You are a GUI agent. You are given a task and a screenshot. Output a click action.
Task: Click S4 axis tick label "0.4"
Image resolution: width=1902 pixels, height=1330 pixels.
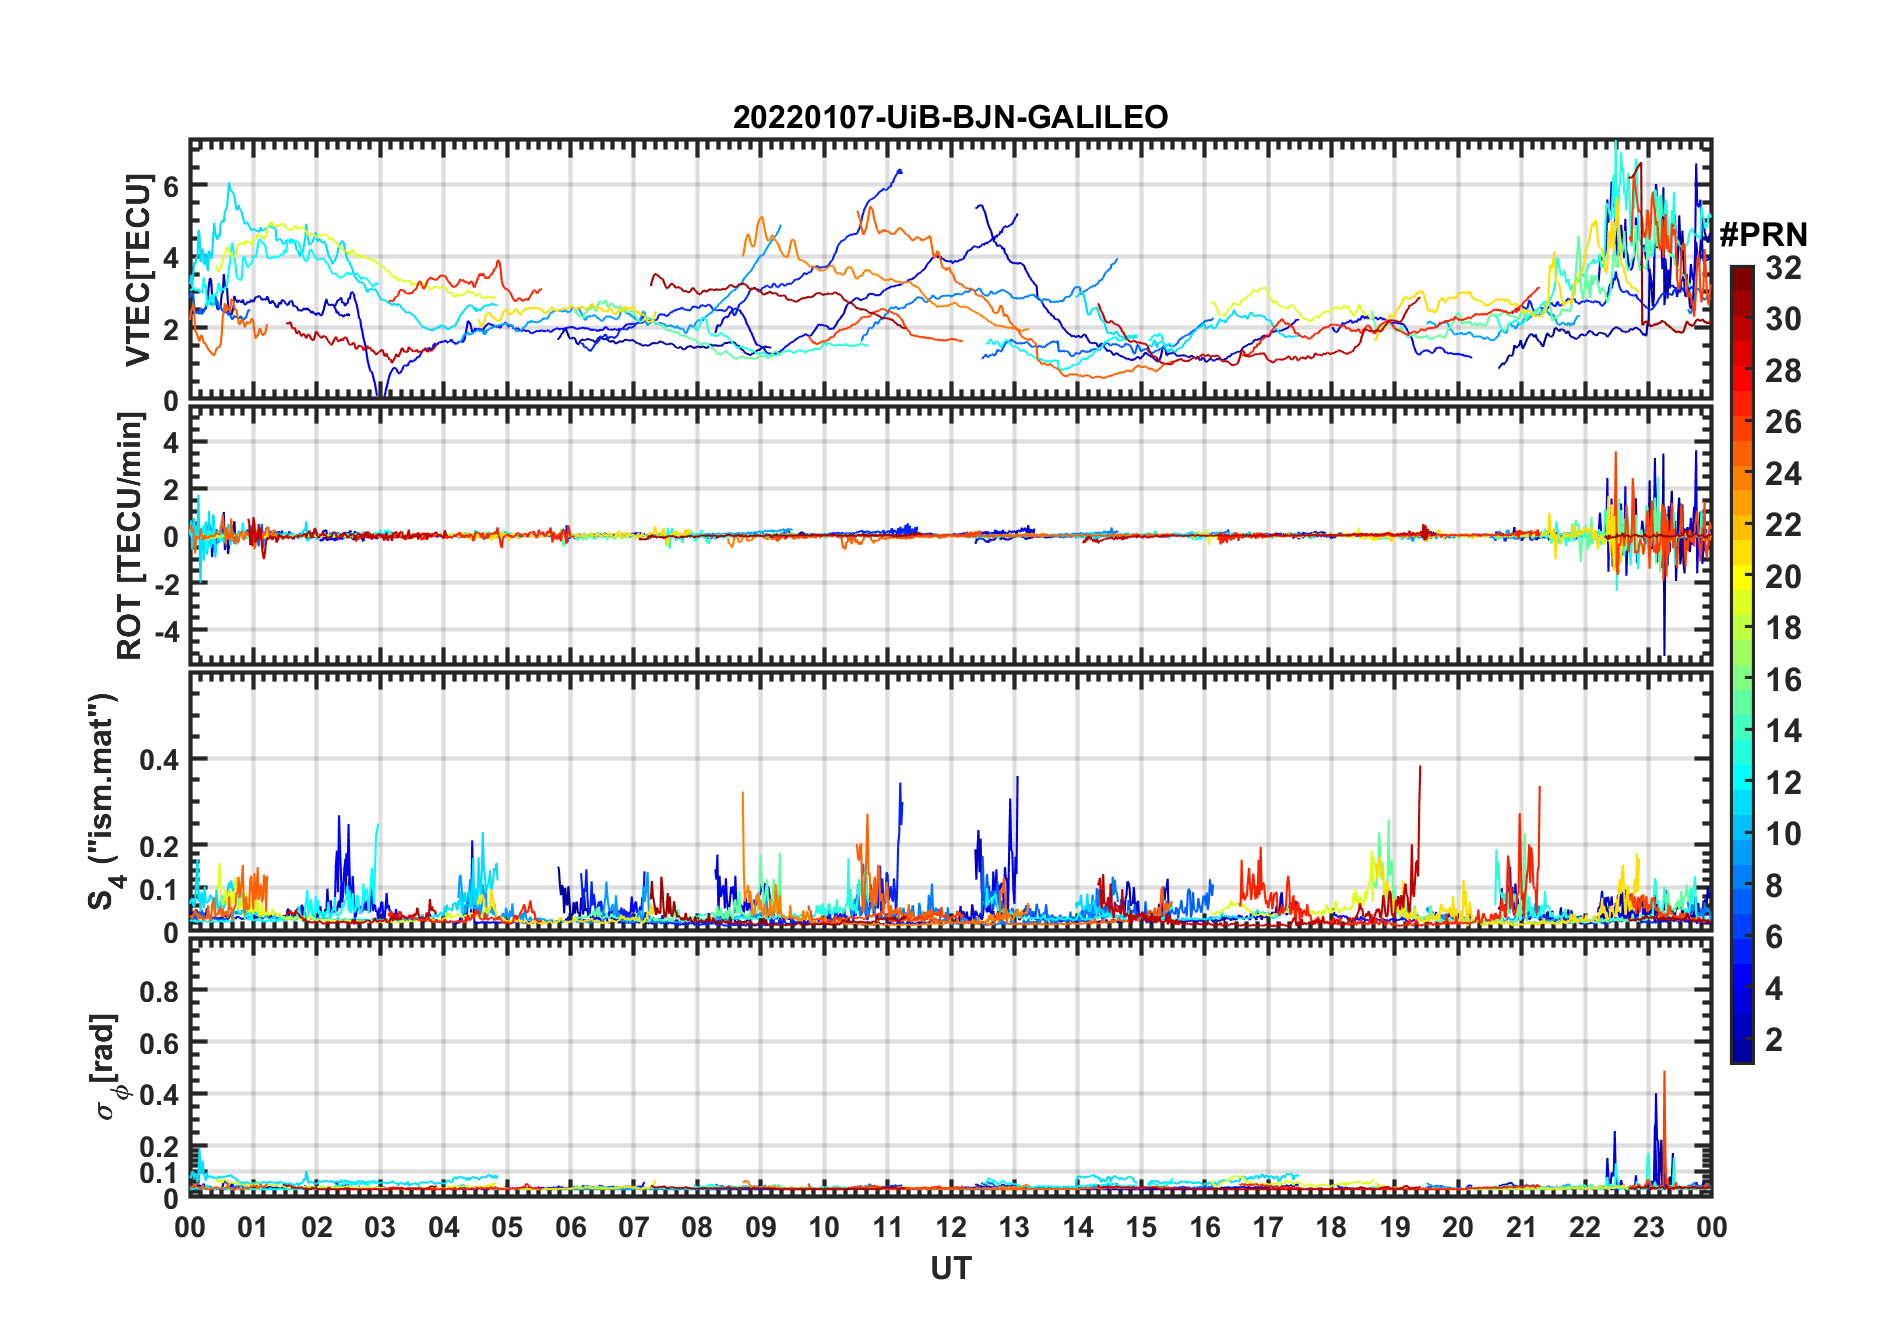(160, 760)
